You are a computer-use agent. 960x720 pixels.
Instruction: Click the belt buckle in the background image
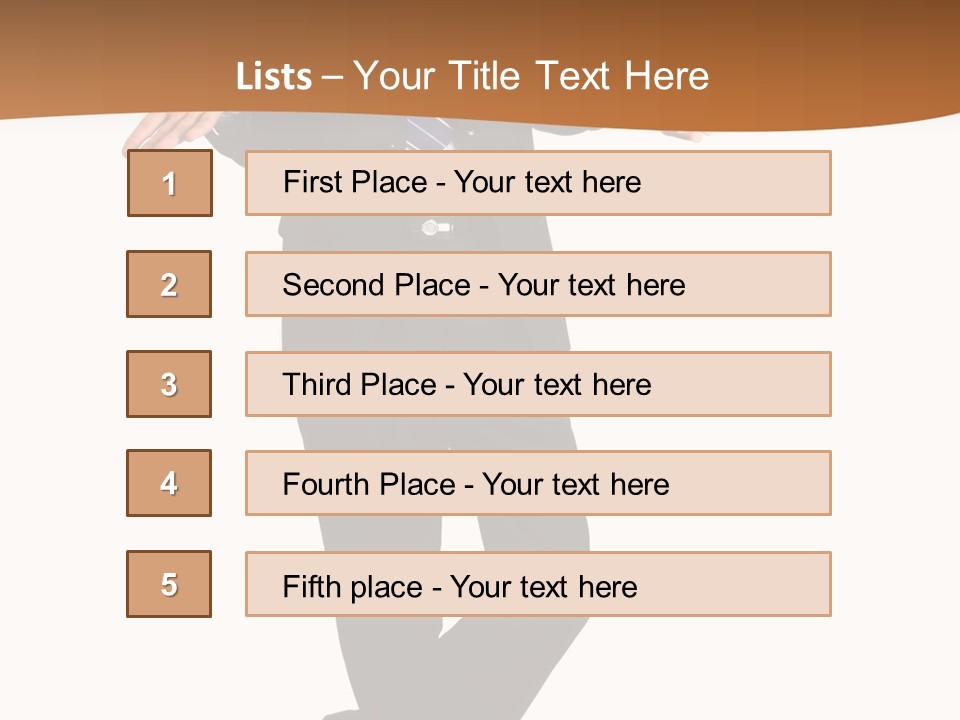coord(431,228)
